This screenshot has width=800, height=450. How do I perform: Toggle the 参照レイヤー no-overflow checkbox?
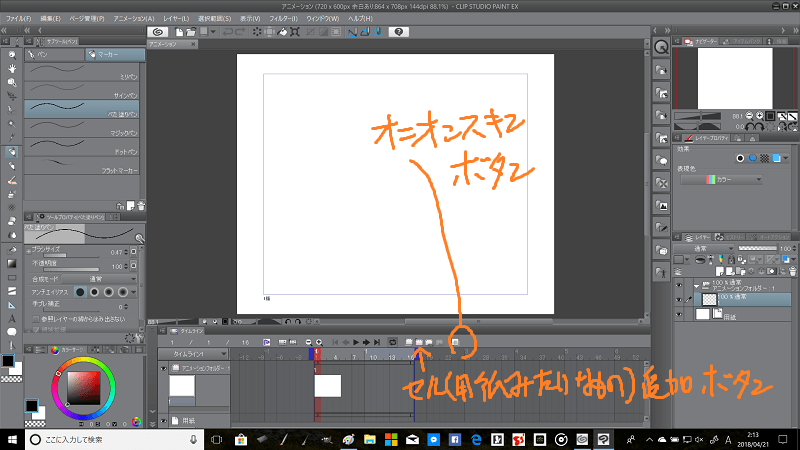pos(36,318)
